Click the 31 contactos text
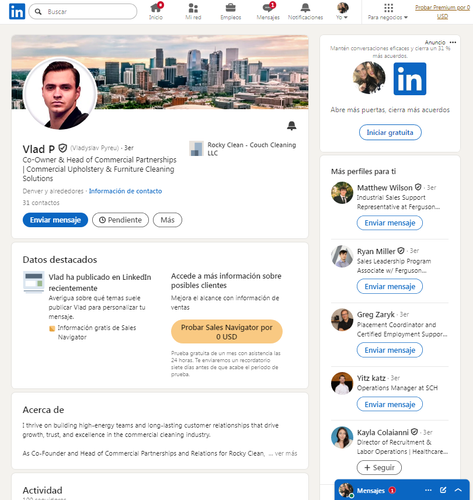Viewport: 473px width, 500px height. (41, 203)
